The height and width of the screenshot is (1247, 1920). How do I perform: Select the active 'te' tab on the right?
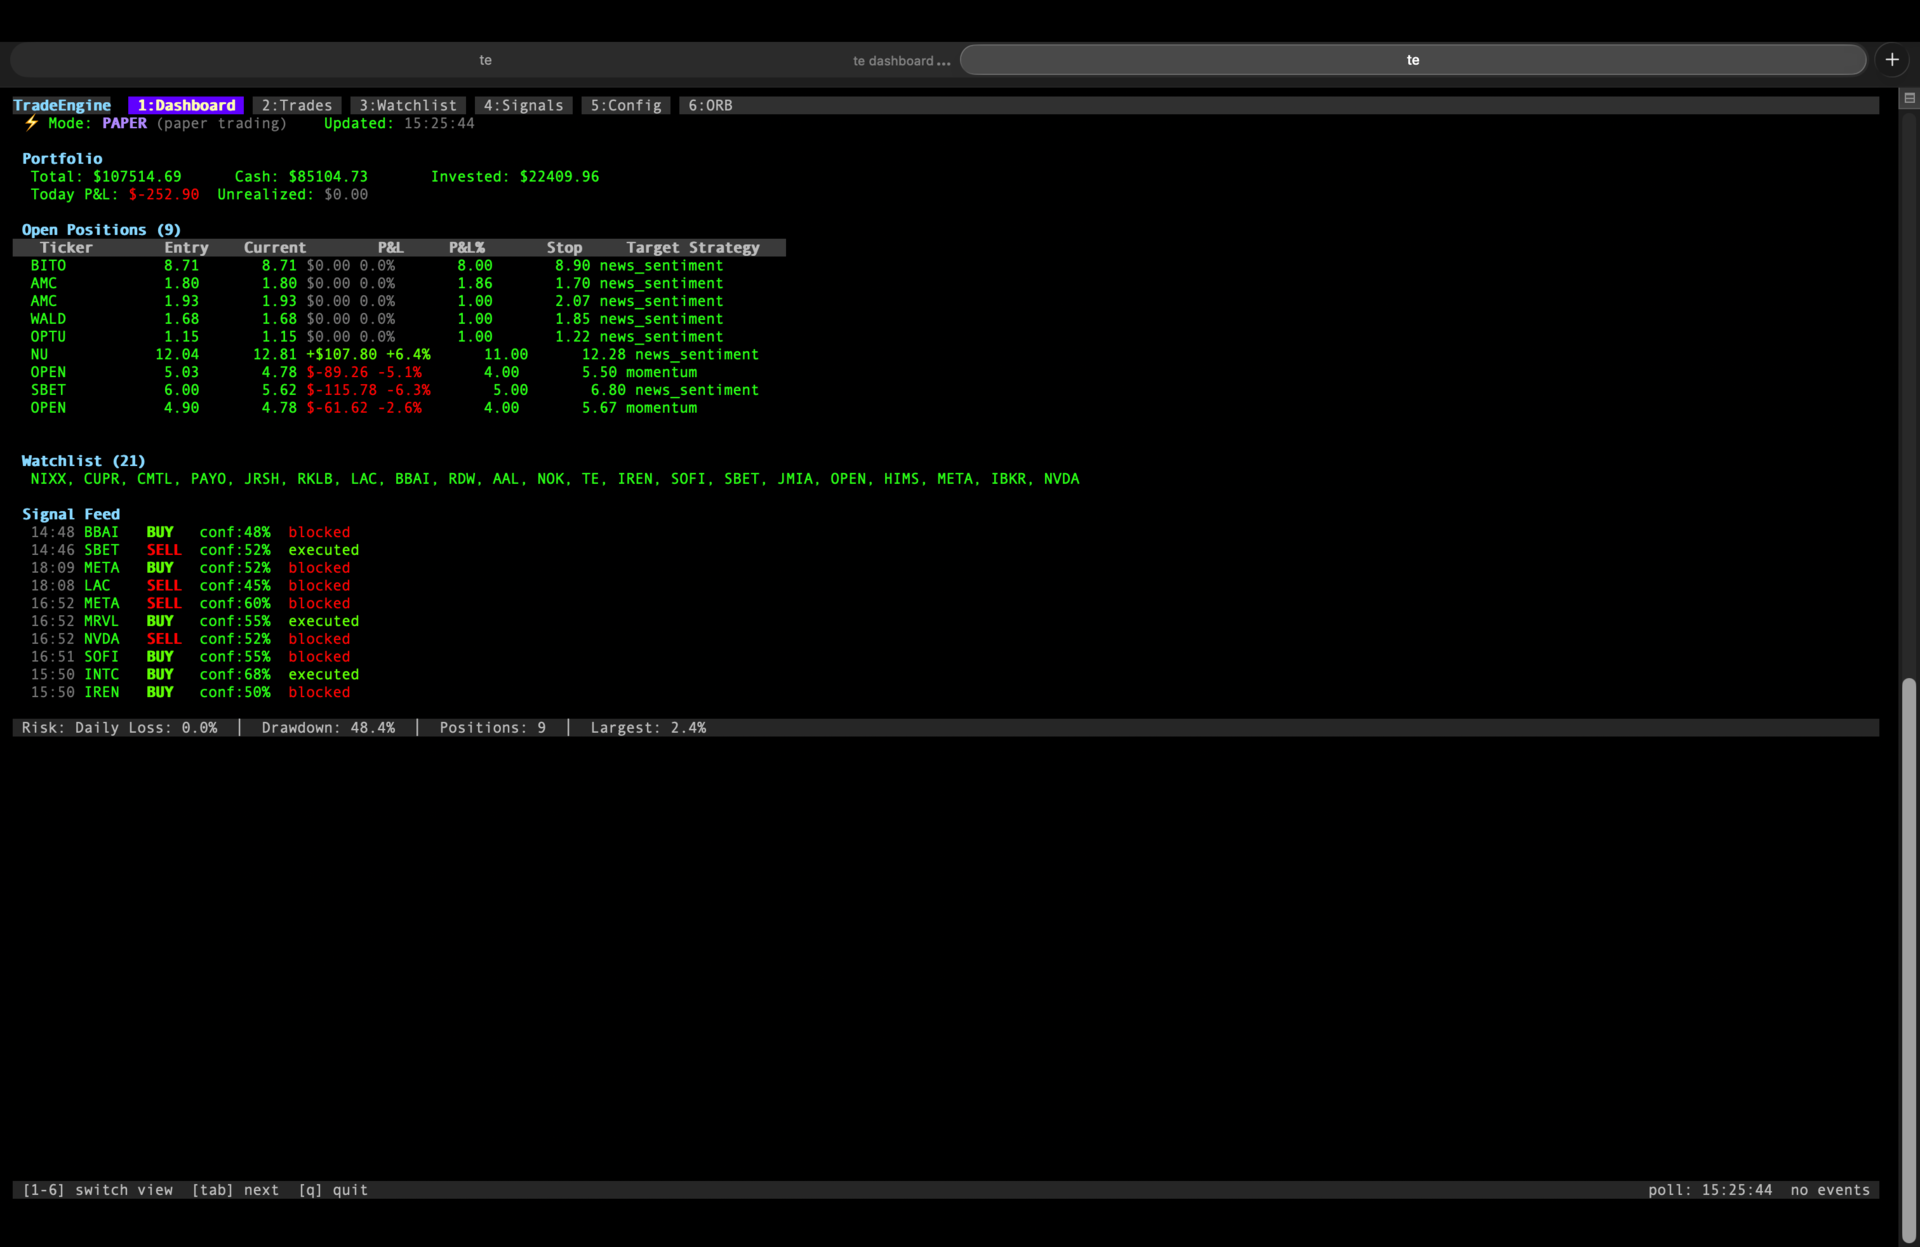pos(1413,60)
